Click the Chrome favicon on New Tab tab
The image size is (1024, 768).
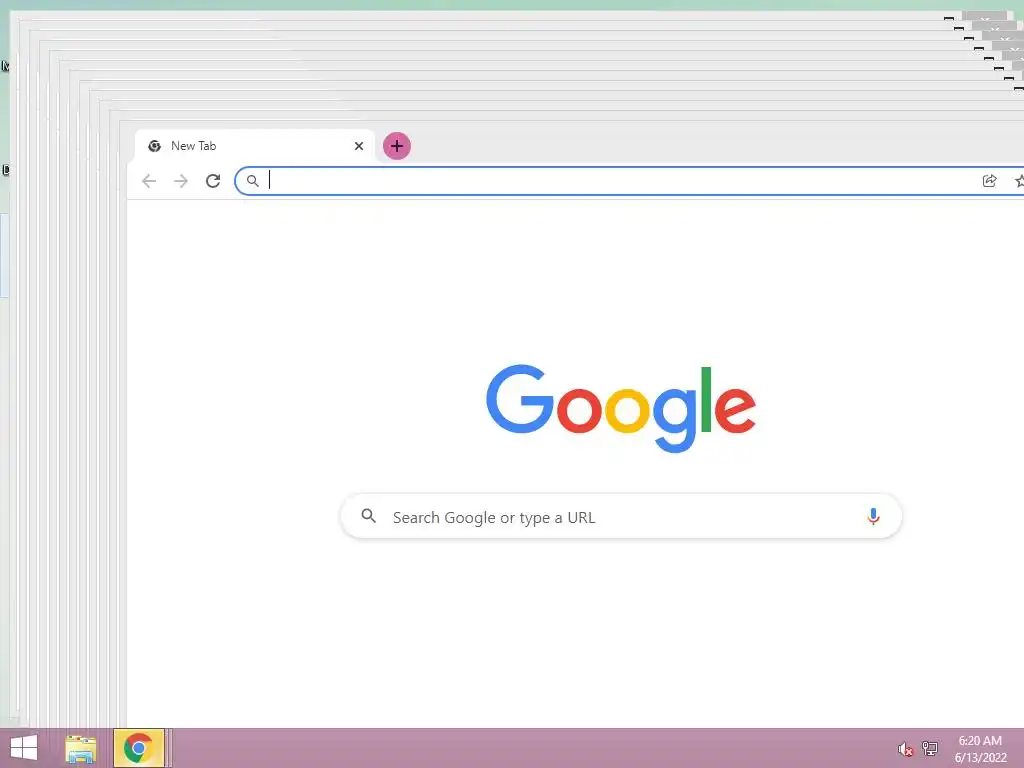click(x=155, y=146)
